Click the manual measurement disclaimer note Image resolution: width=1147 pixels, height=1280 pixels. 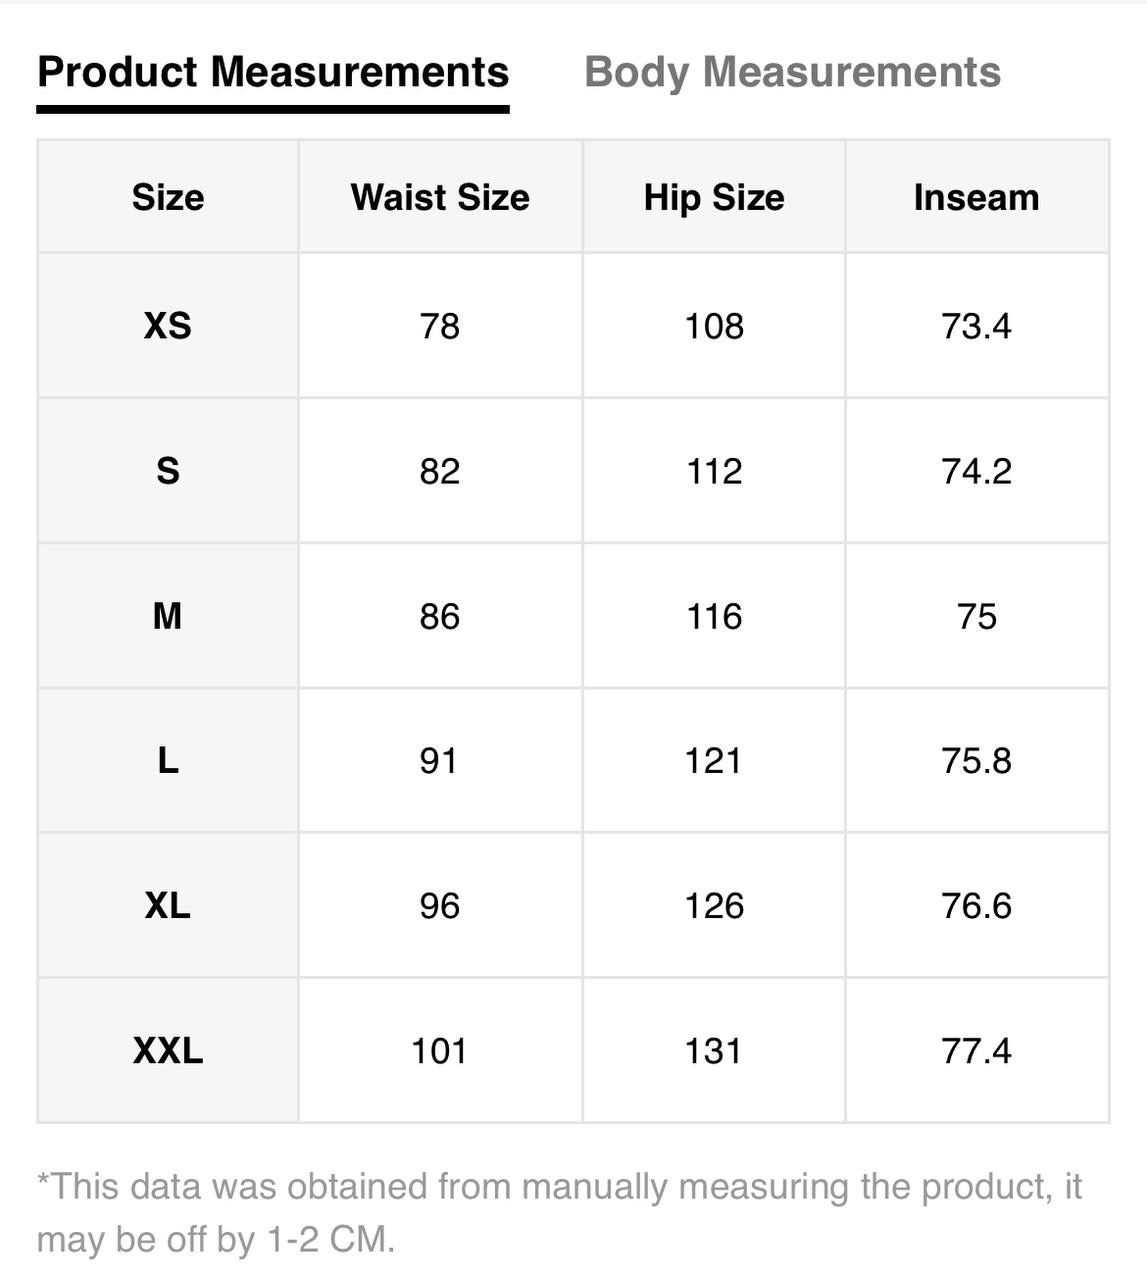[x=559, y=1212]
